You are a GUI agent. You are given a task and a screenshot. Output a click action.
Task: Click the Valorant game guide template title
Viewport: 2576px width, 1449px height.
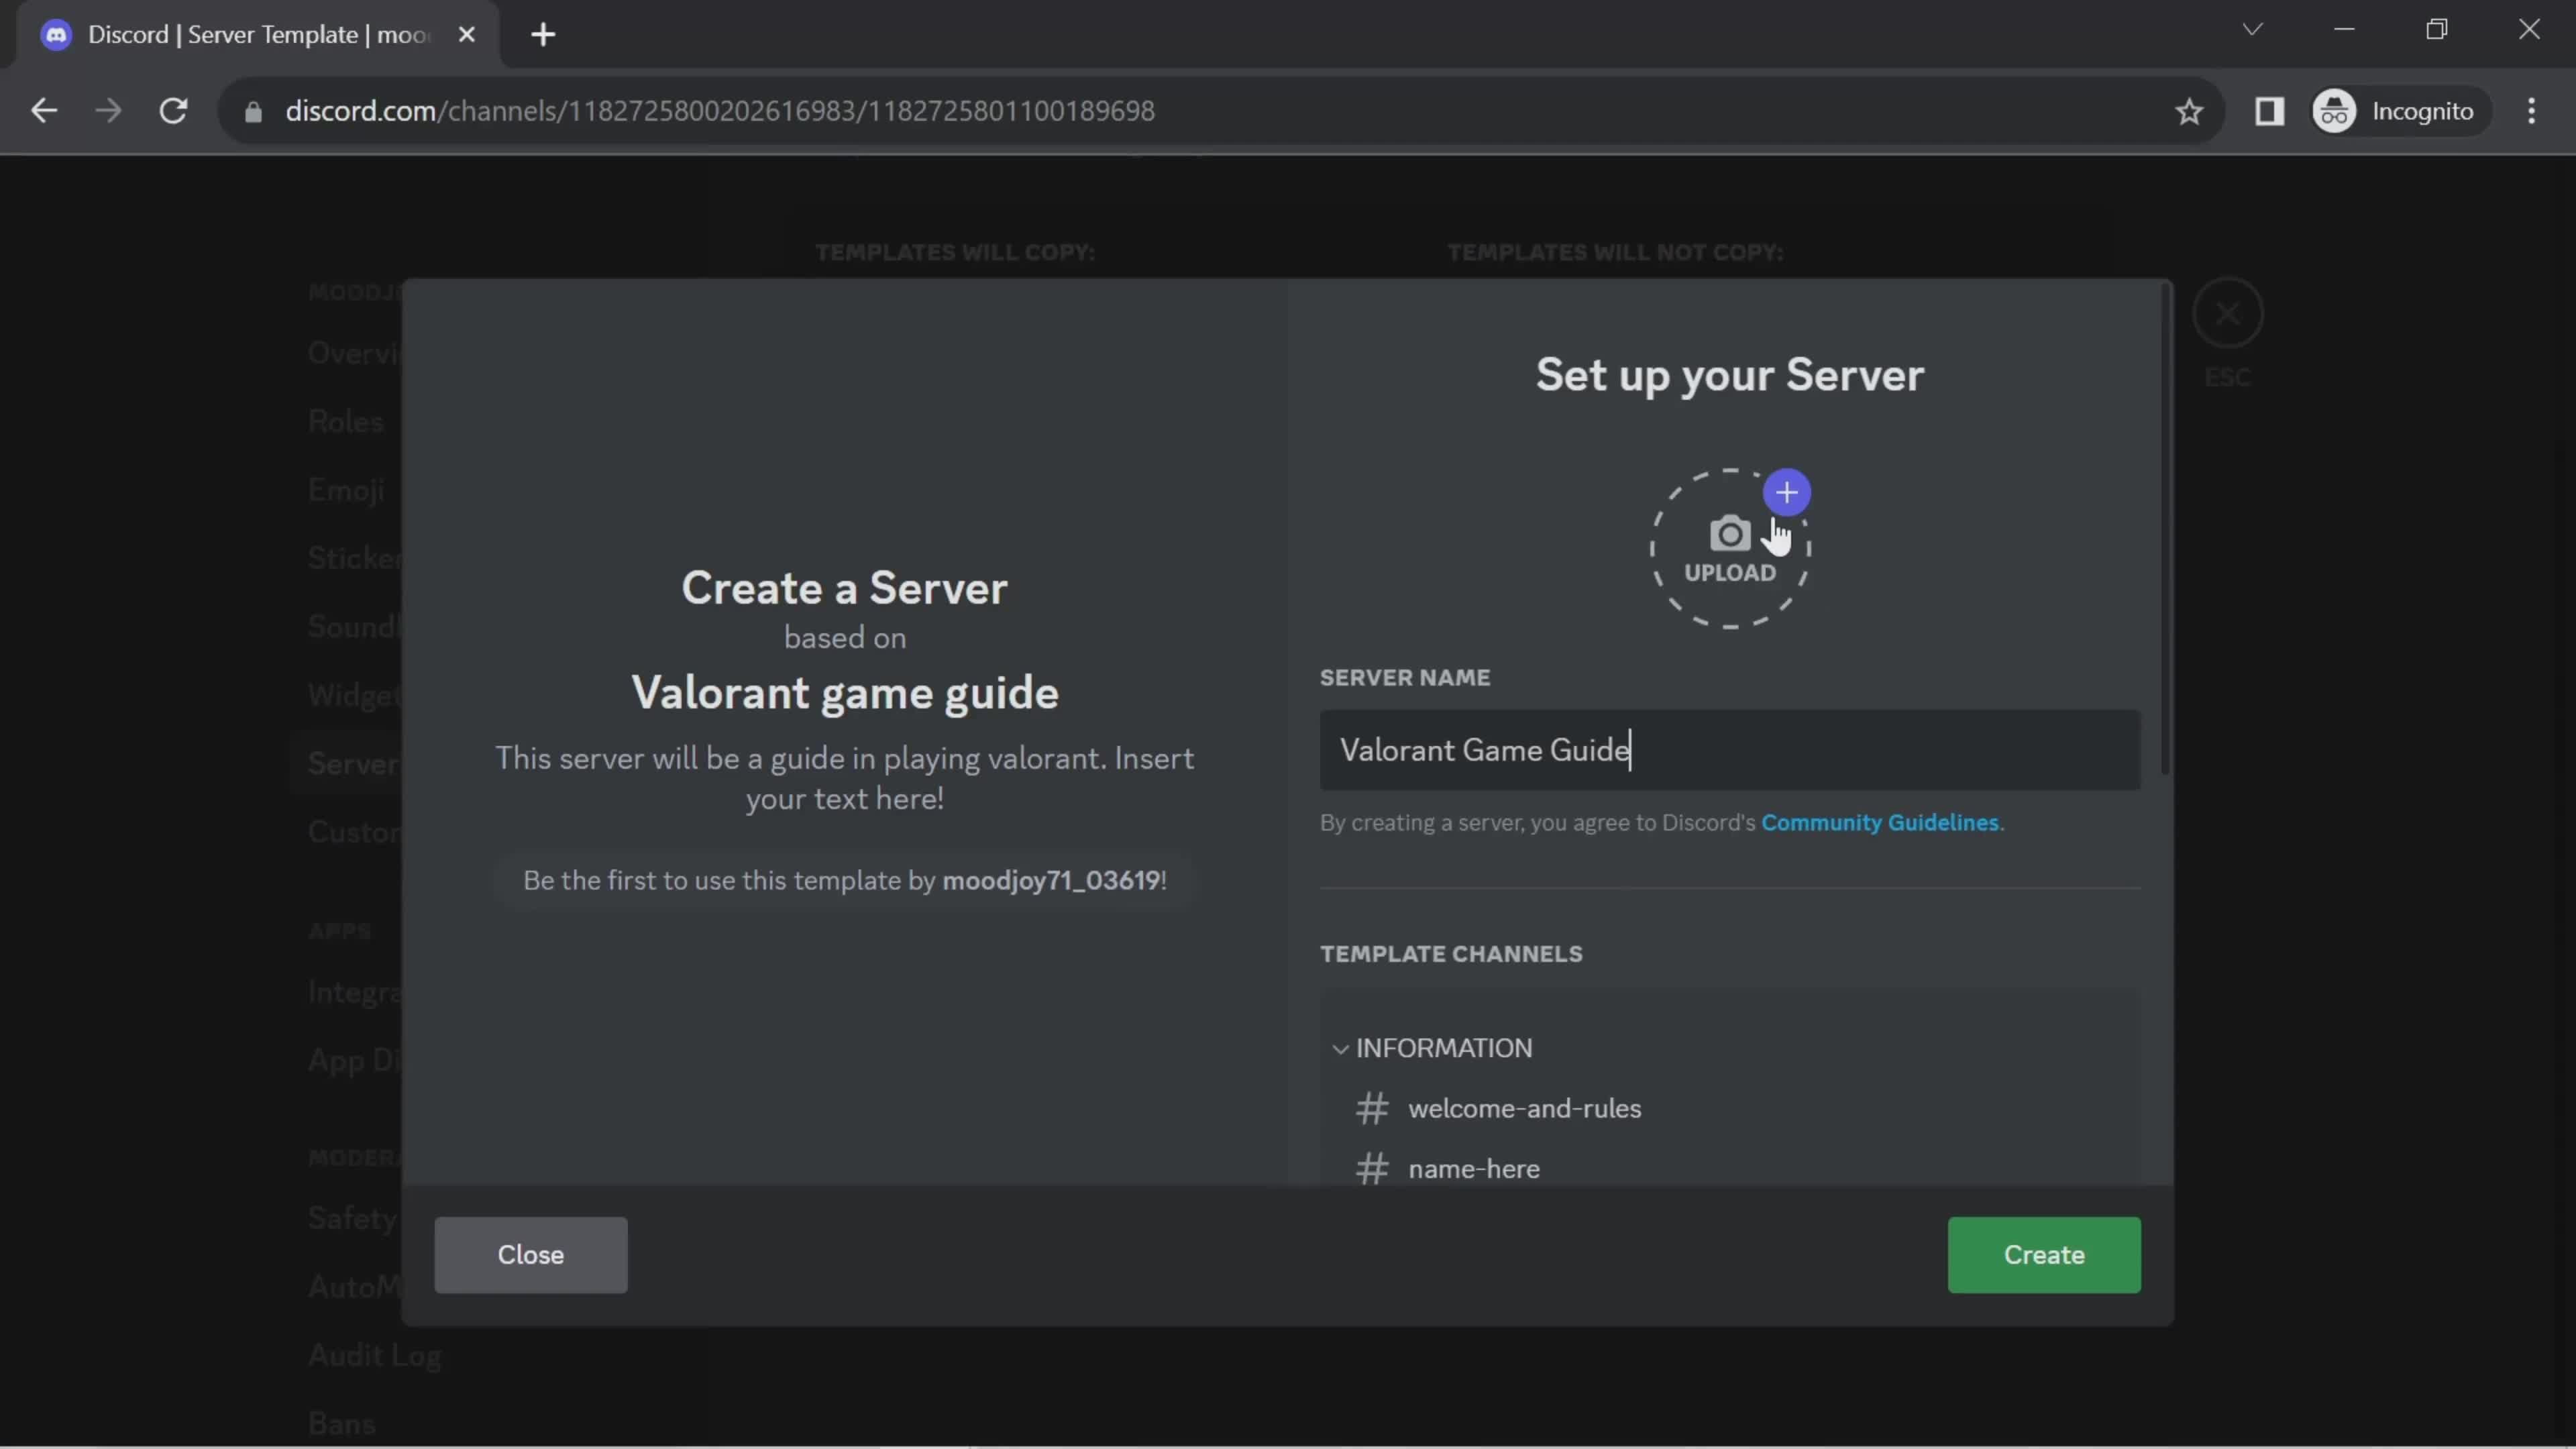[845, 693]
